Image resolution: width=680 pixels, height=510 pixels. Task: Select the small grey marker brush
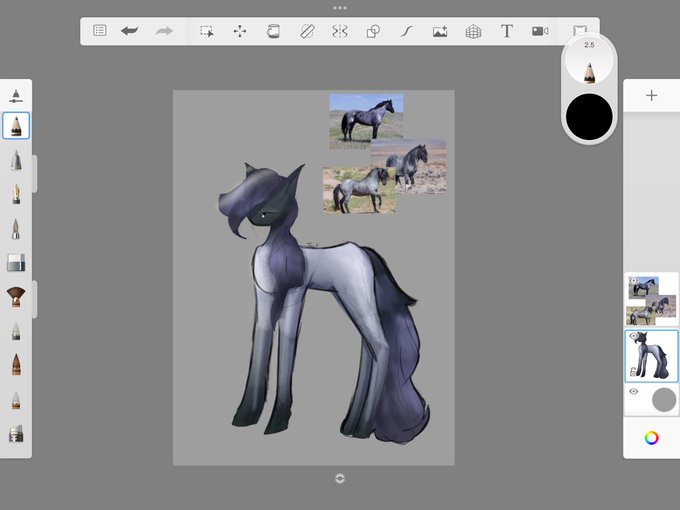pyautogui.click(x=16, y=331)
